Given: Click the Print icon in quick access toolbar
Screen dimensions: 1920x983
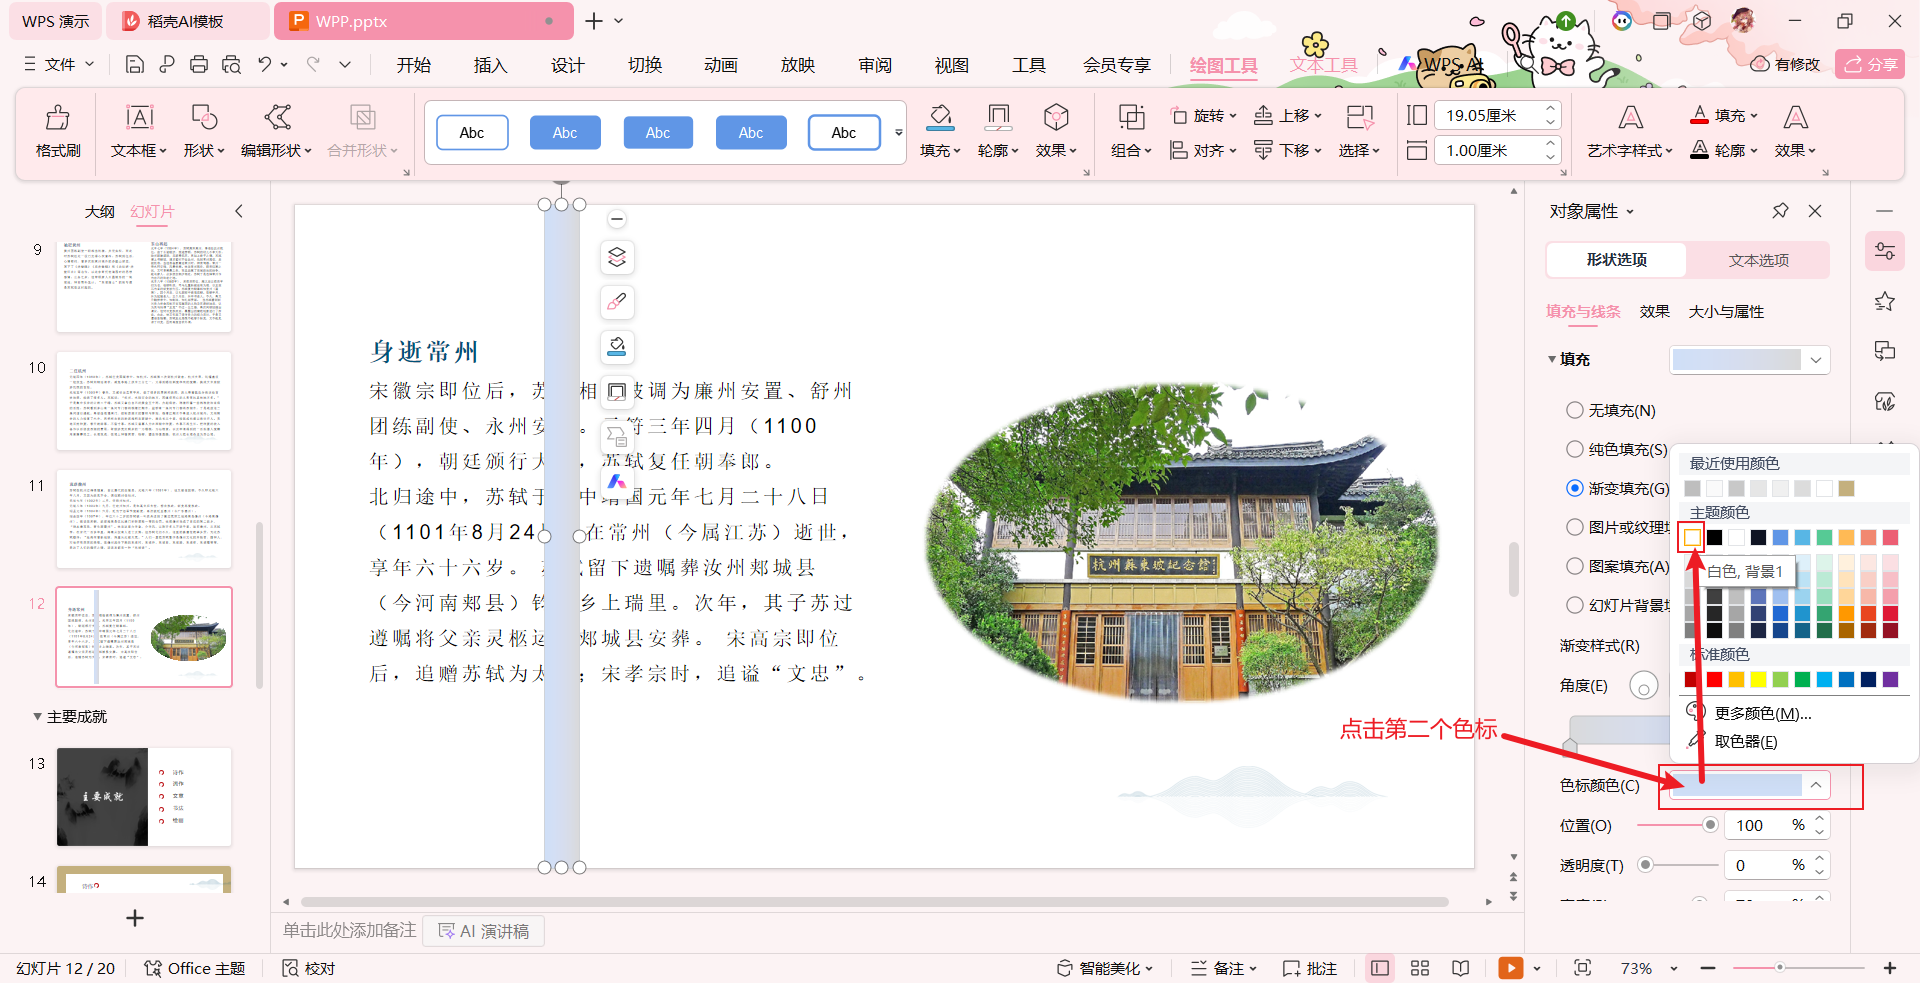Looking at the screenshot, I should point(199,65).
